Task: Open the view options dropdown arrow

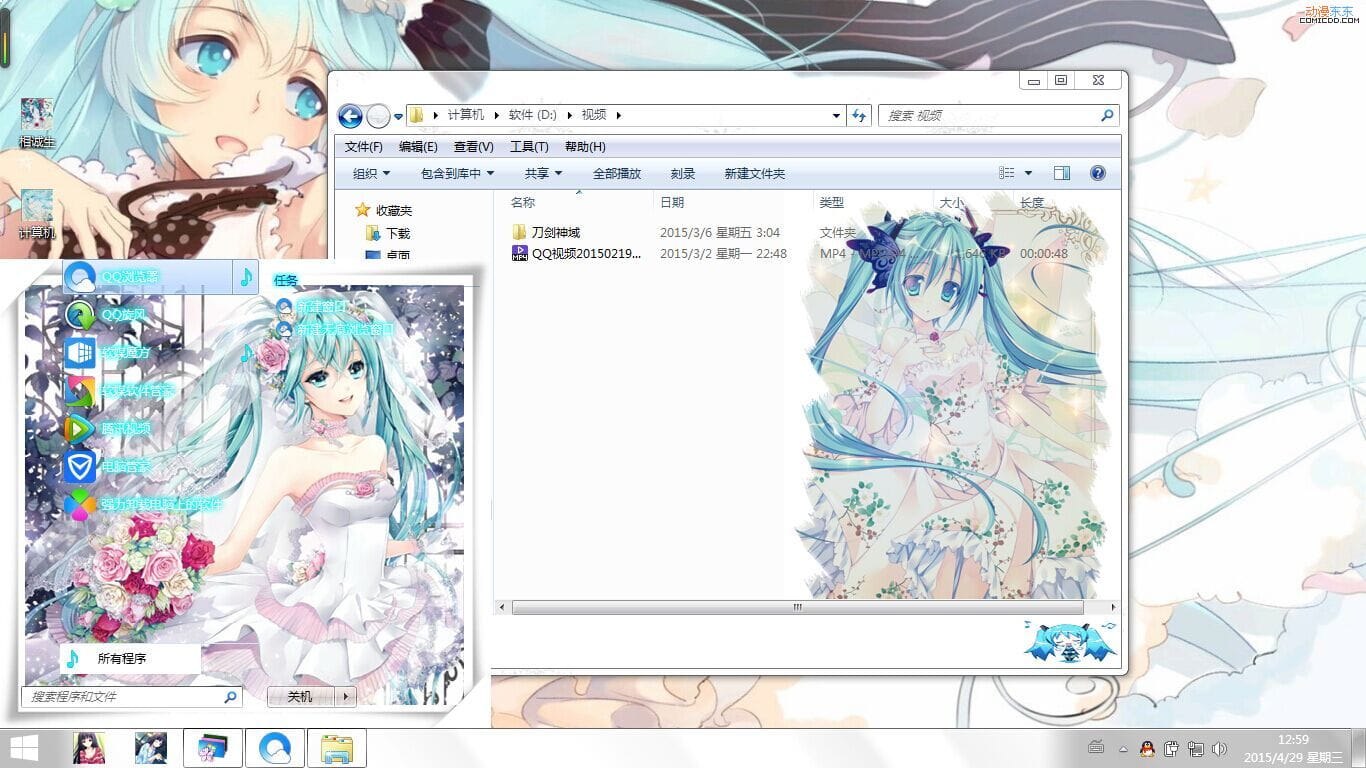Action: pos(1028,174)
